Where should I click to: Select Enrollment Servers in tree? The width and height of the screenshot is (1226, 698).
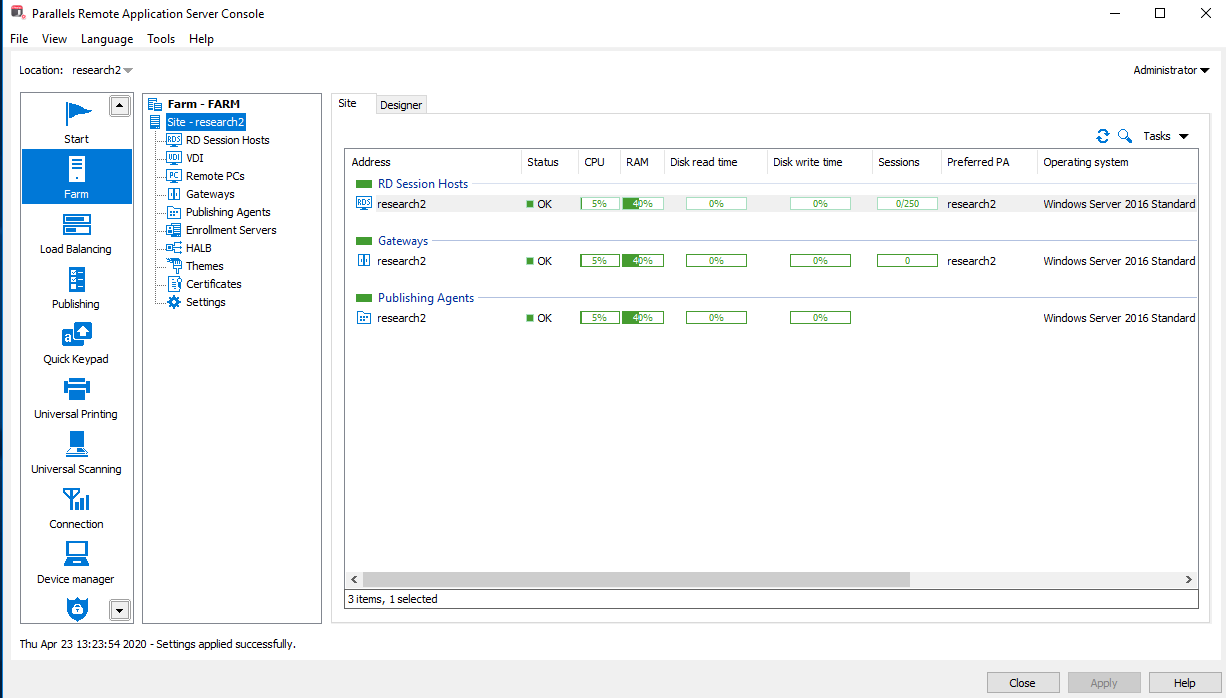point(231,230)
